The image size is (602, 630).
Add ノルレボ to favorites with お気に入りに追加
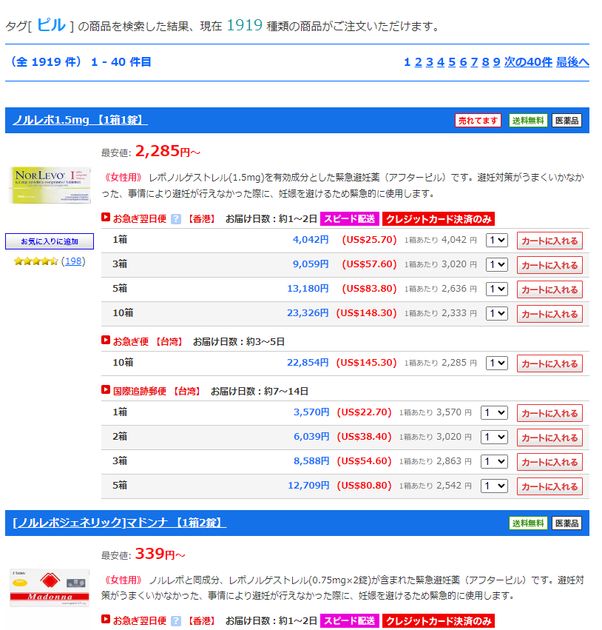coord(49,242)
